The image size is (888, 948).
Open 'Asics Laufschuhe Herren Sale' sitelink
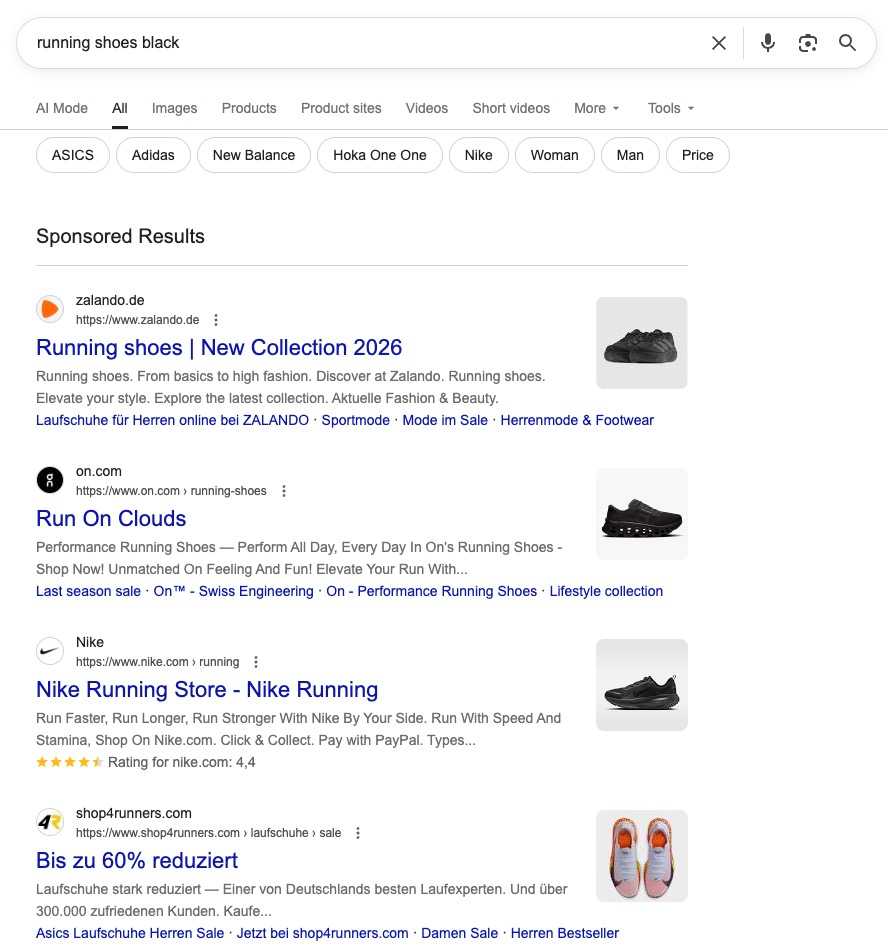(130, 933)
